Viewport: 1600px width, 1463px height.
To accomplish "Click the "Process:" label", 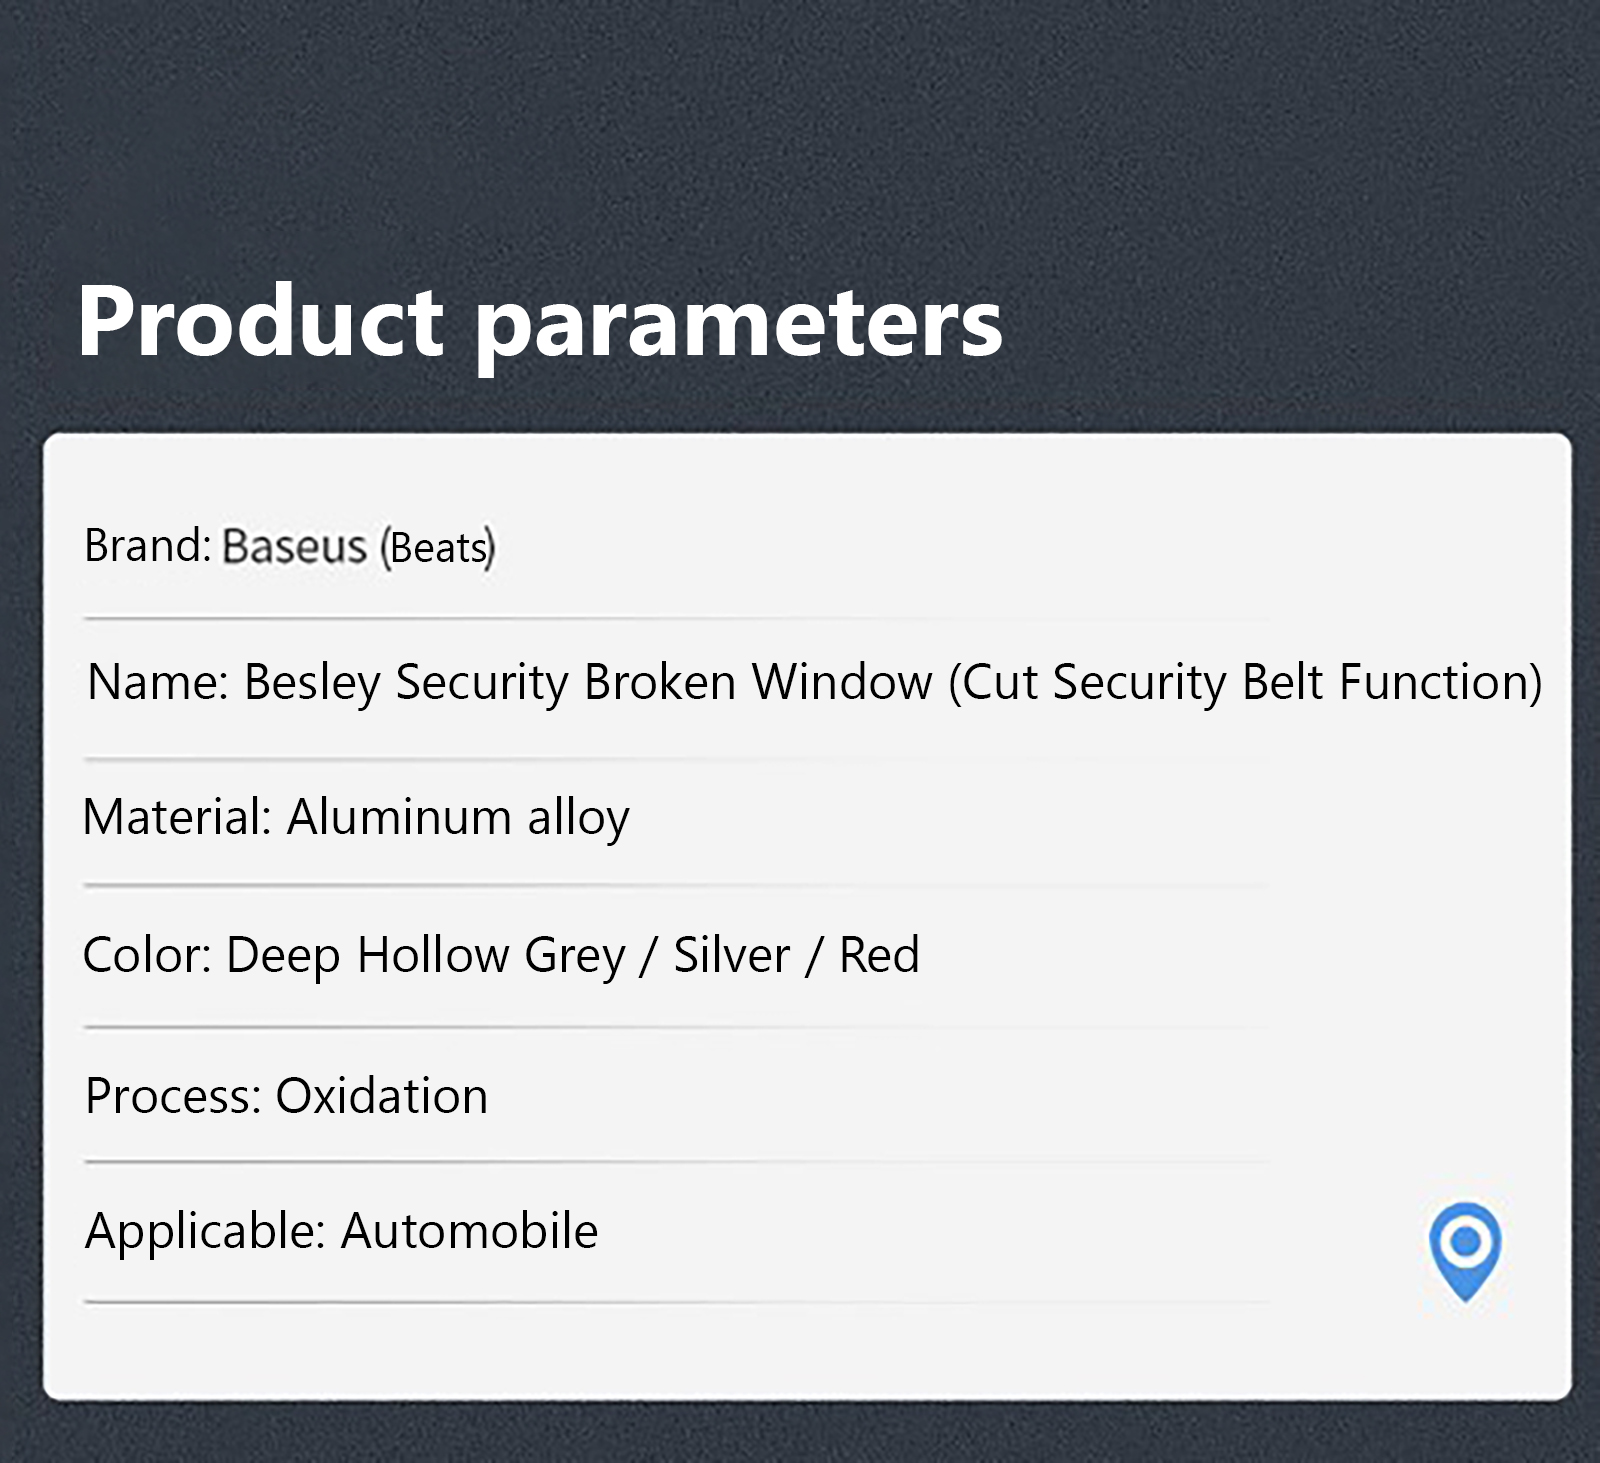I will [172, 1097].
